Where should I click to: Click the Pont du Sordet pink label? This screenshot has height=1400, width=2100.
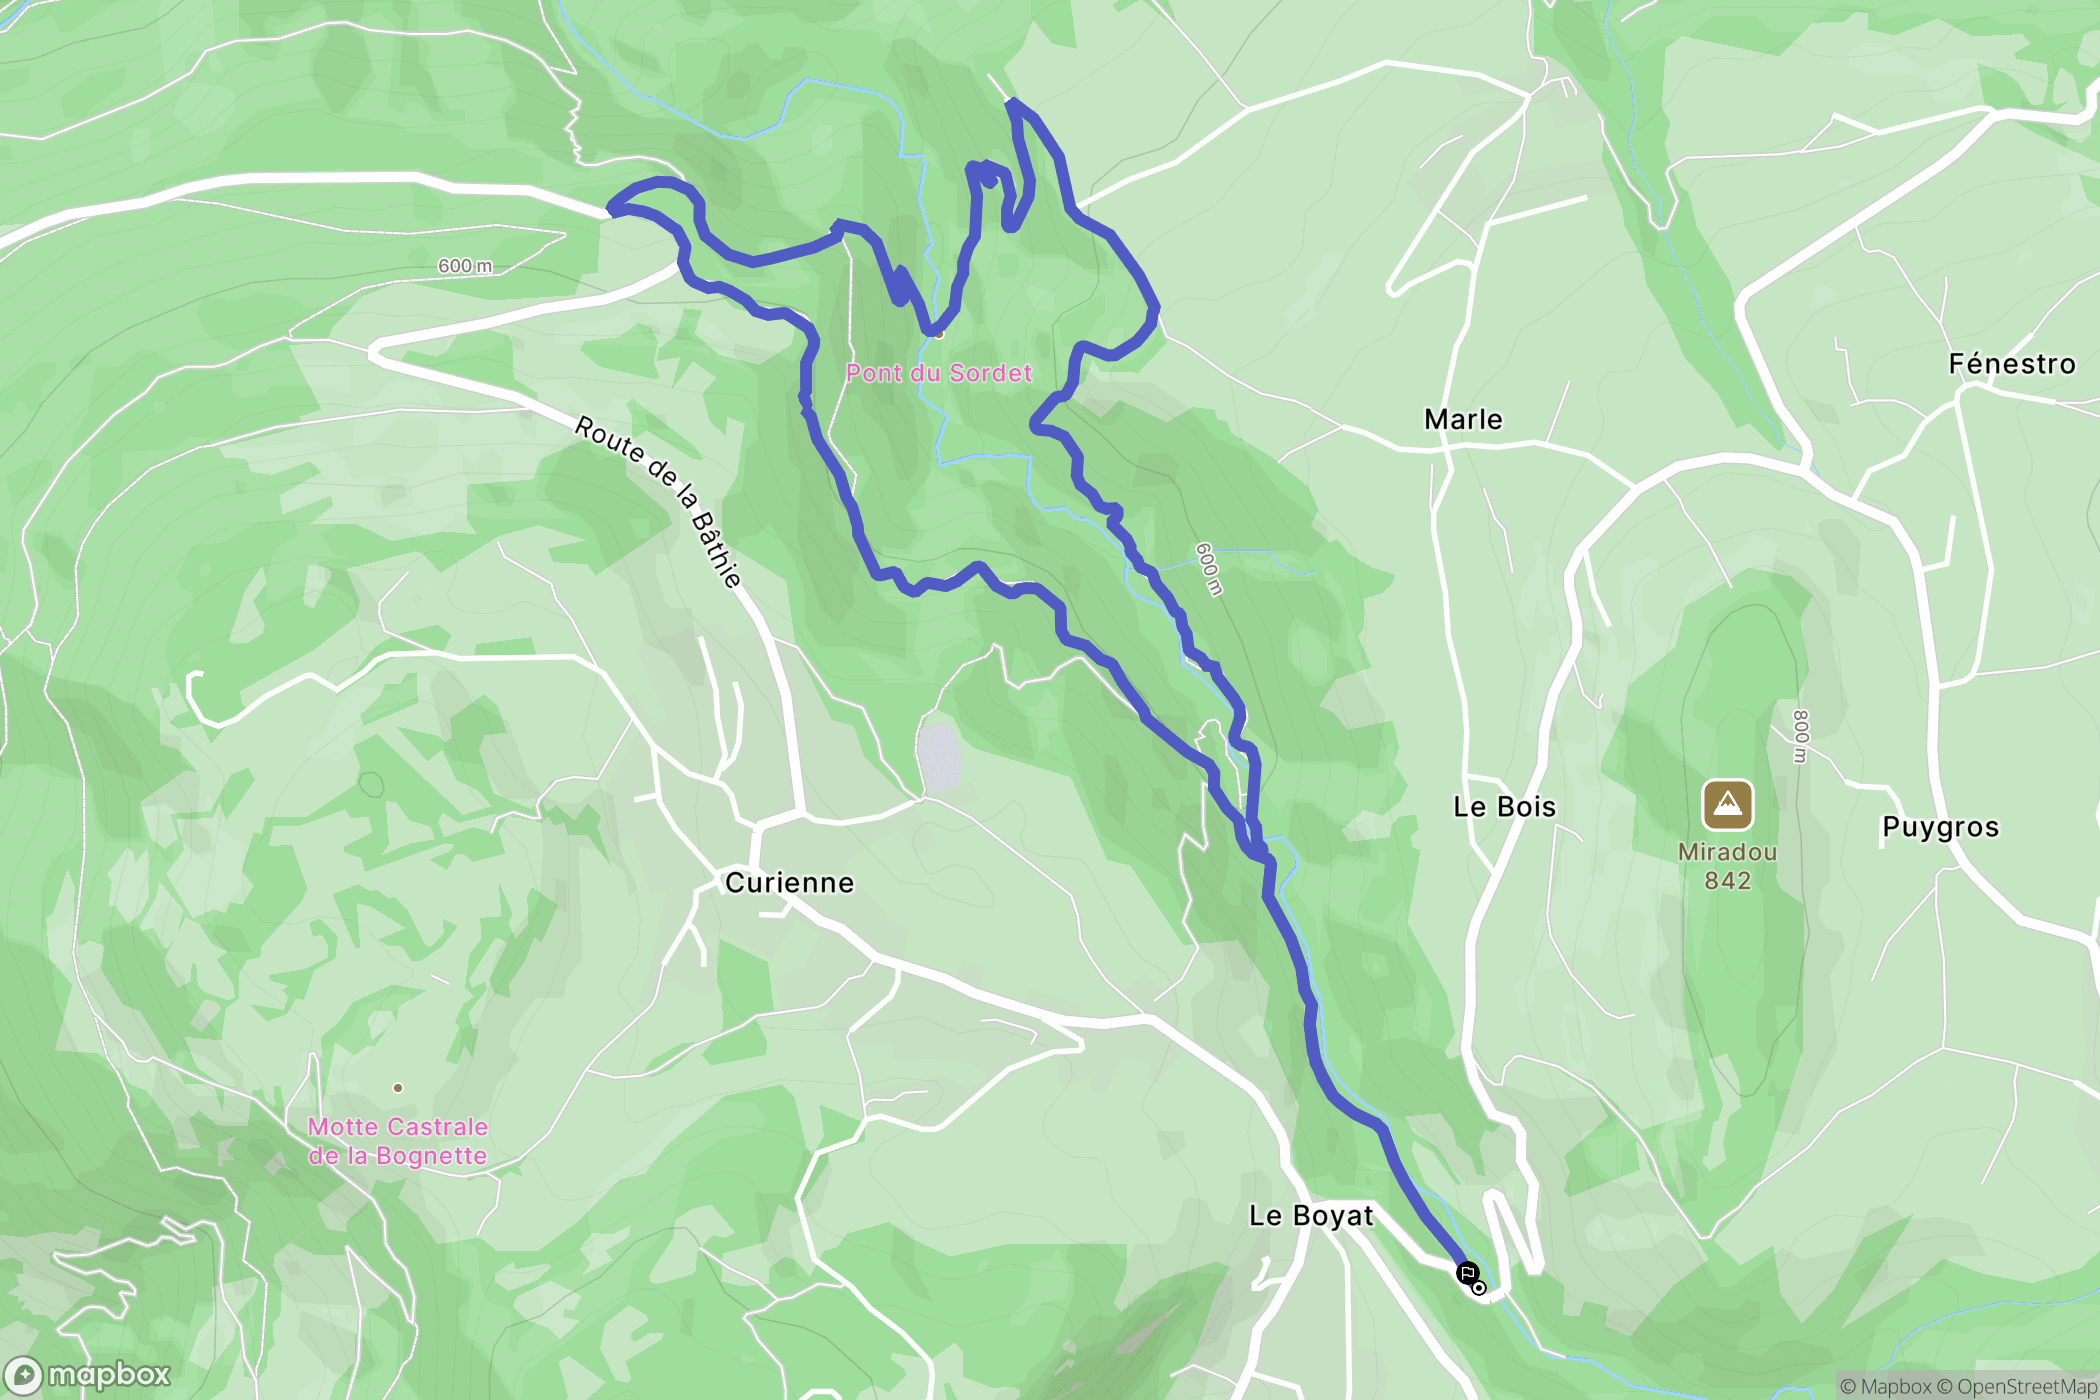939,373
